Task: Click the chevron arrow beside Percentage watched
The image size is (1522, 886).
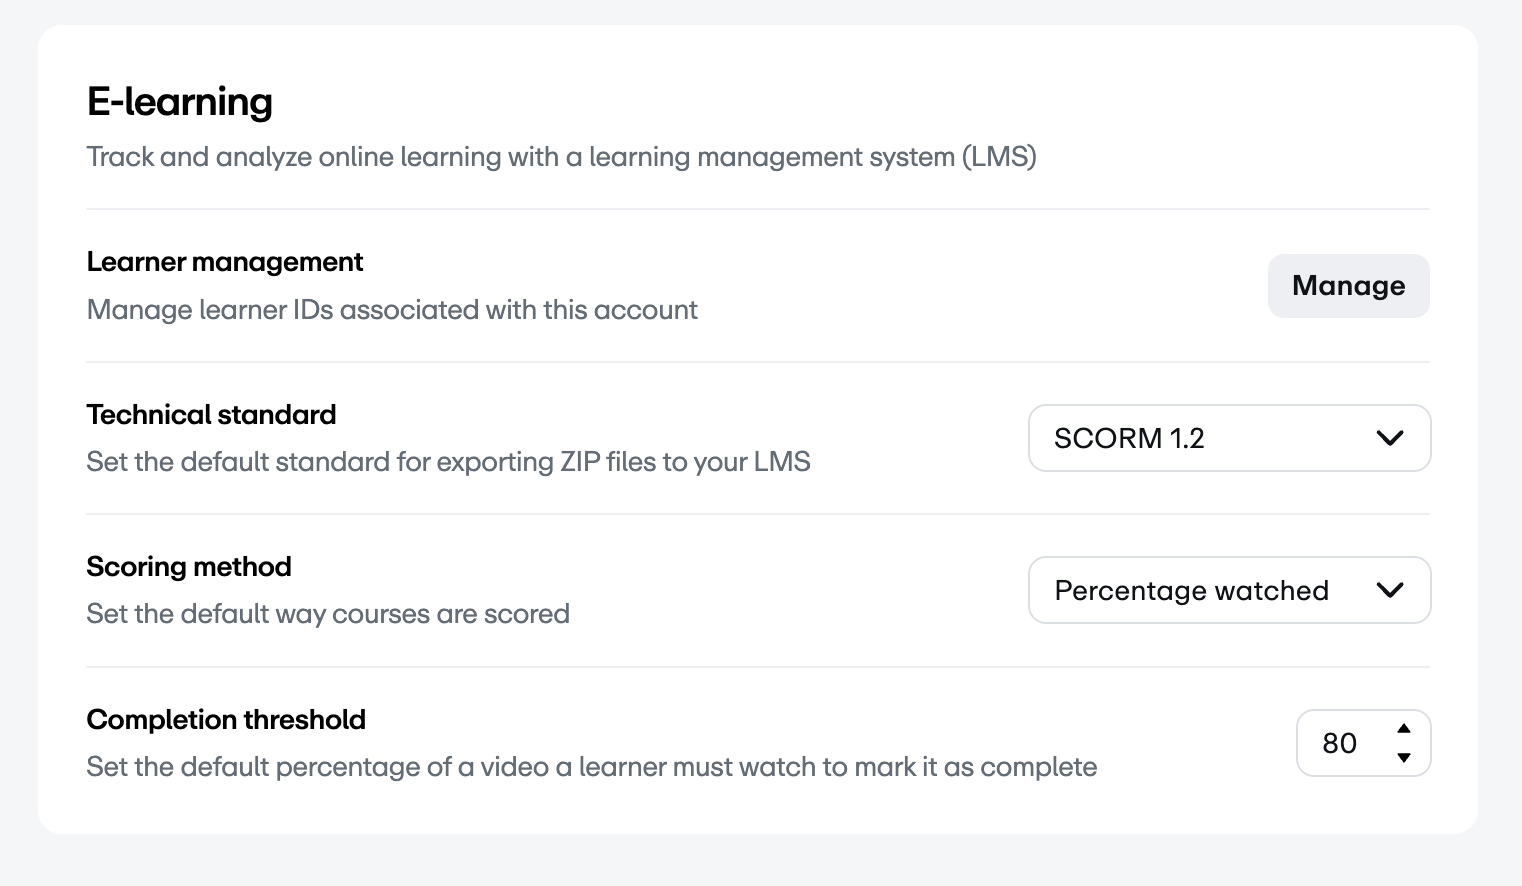Action: coord(1390,590)
